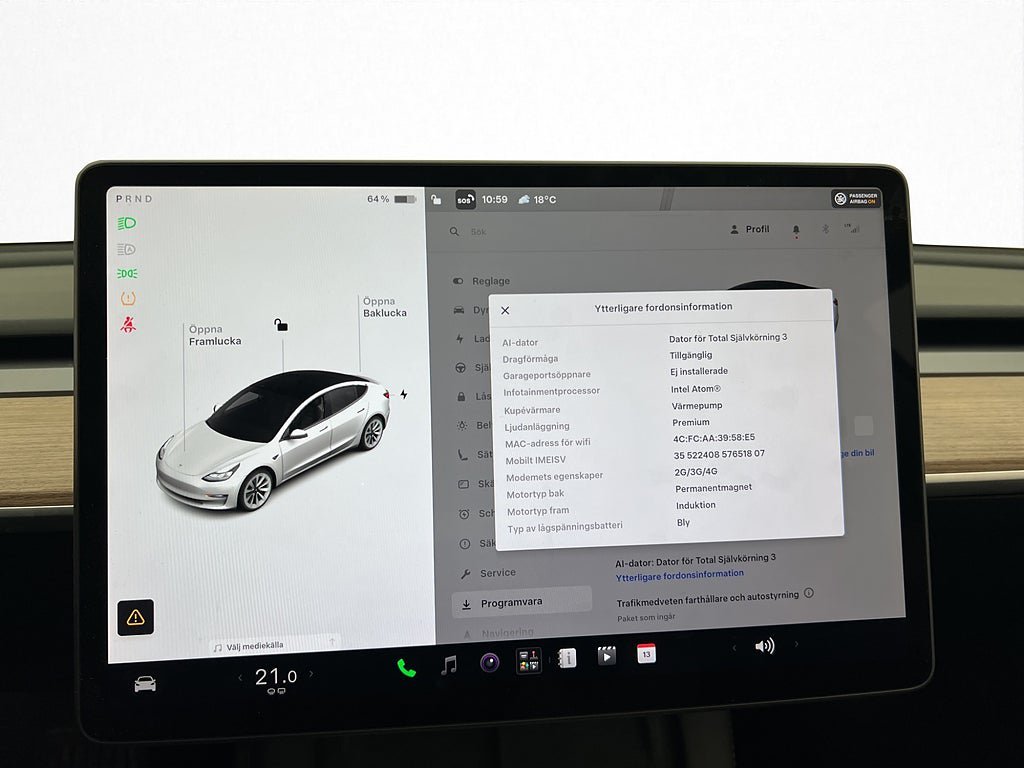
Task: Tap the Typ av lågspänningsbatteri label
Action: 565,526
